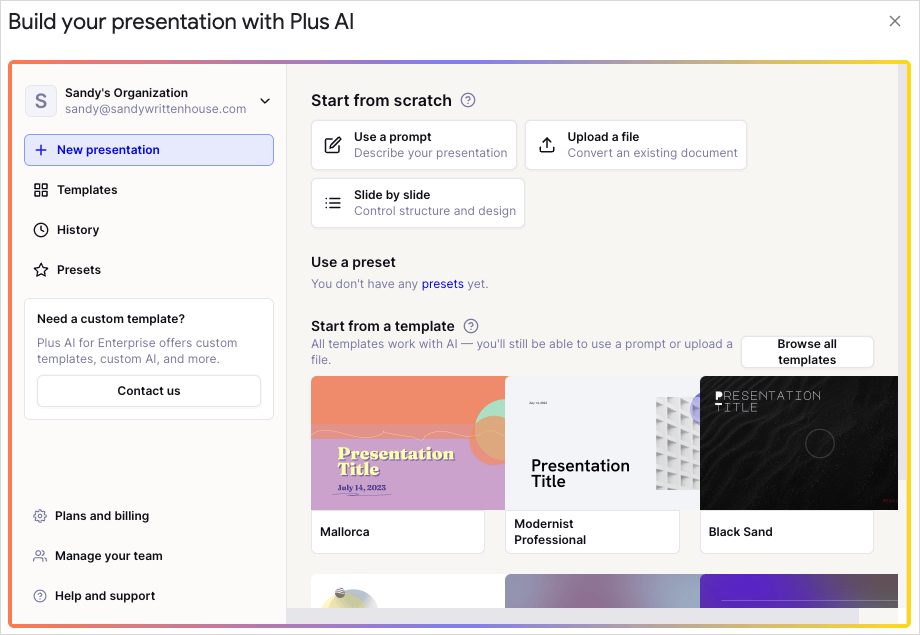Expand the Sandy's Organization account dropdown chevron
The image size is (920, 635).
(265, 101)
